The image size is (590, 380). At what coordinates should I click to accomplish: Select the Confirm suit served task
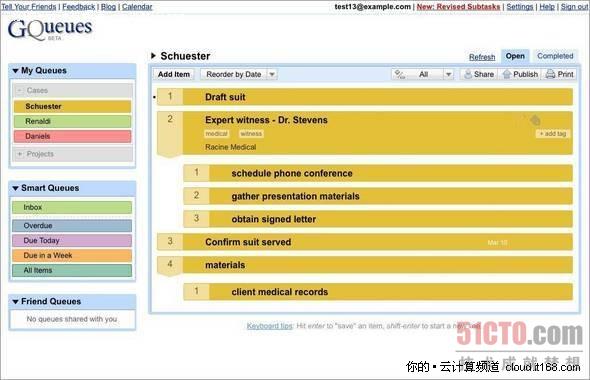click(x=378, y=242)
